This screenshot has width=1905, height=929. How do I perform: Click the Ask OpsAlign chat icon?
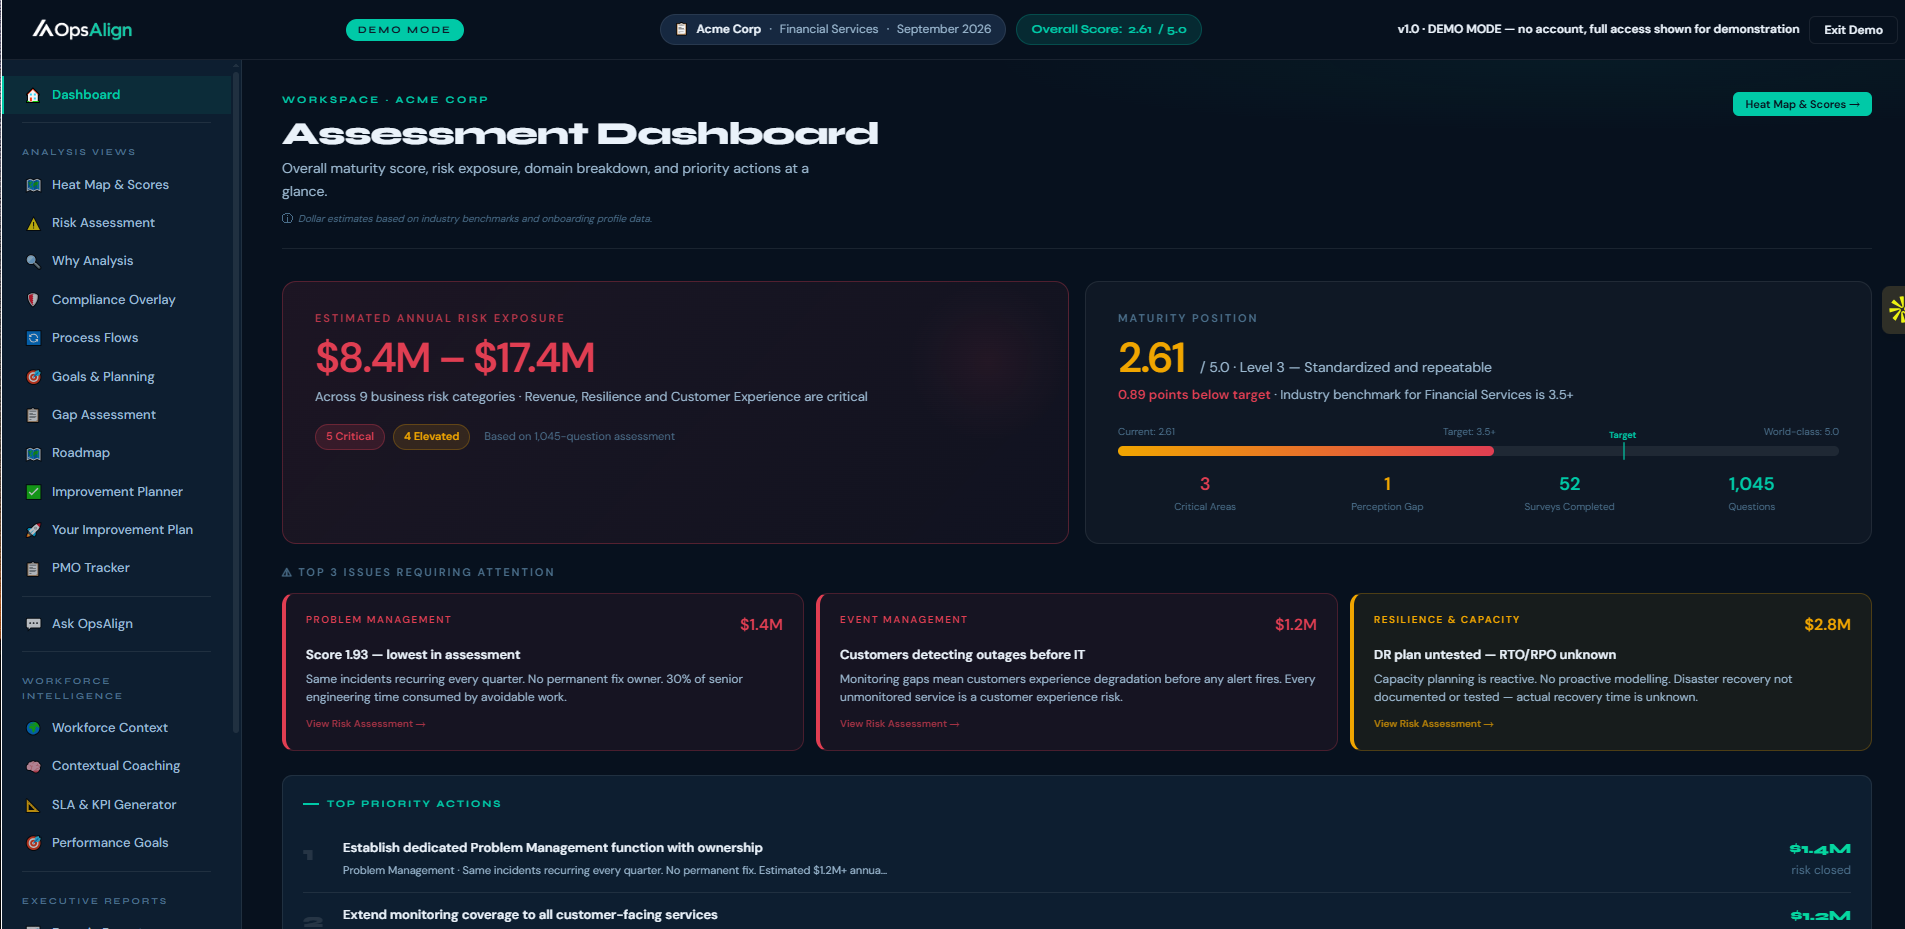pyautogui.click(x=33, y=624)
